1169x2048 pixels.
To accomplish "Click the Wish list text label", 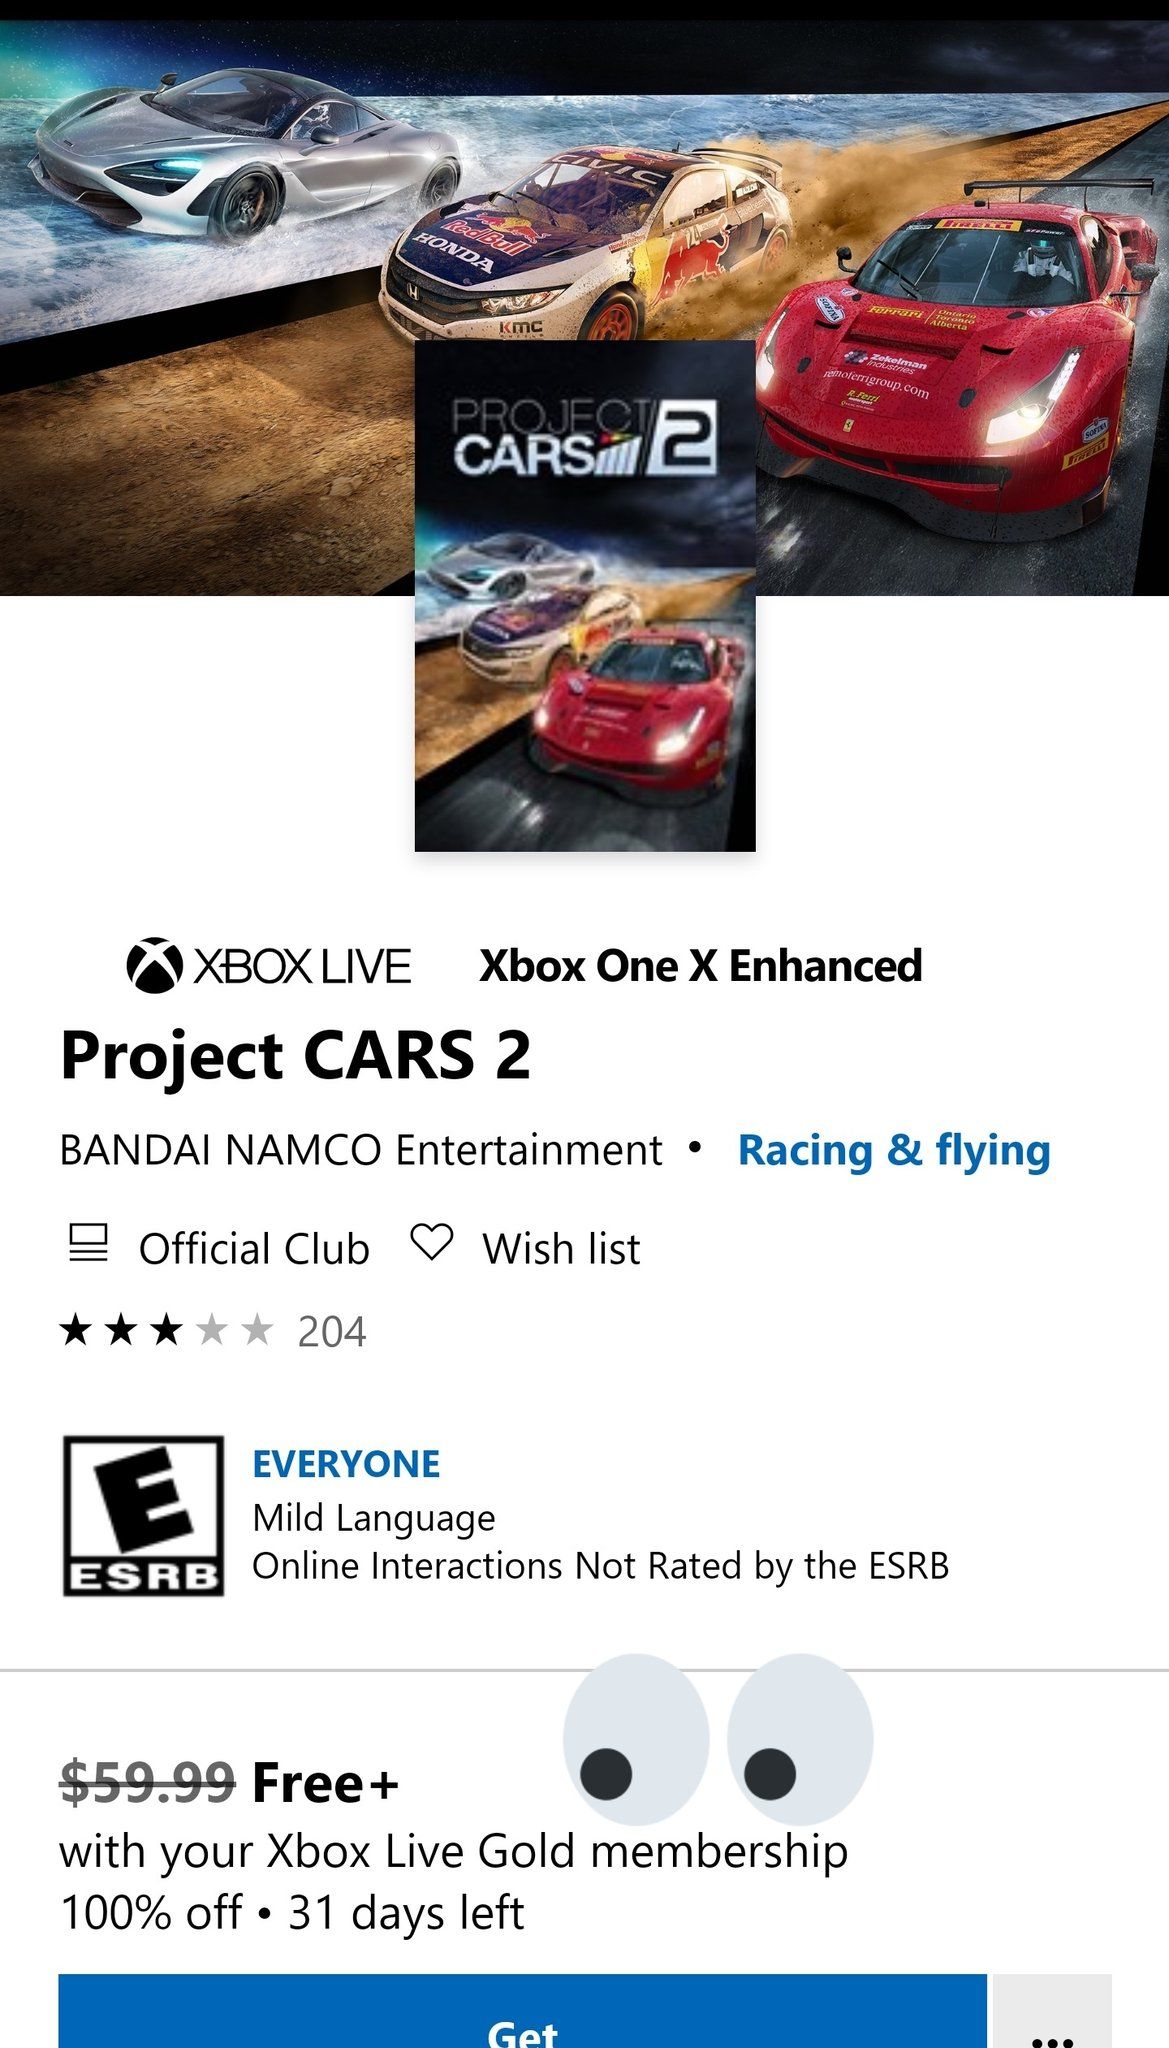I will pos(561,1249).
